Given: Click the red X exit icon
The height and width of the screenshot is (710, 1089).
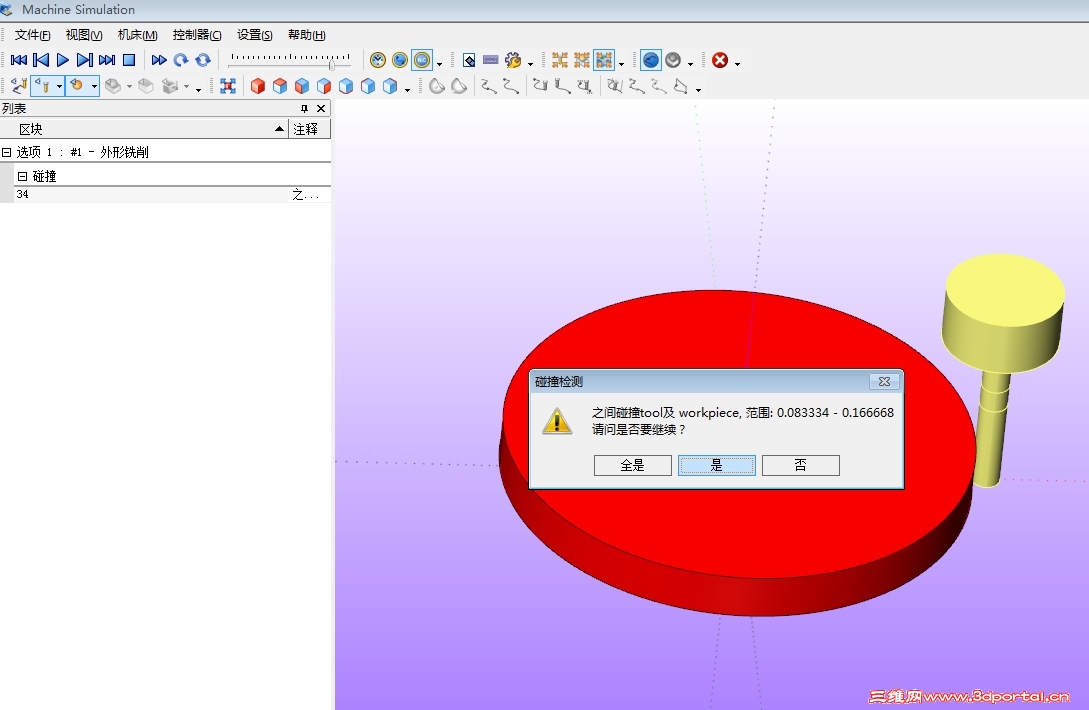Looking at the screenshot, I should tap(720, 60).
